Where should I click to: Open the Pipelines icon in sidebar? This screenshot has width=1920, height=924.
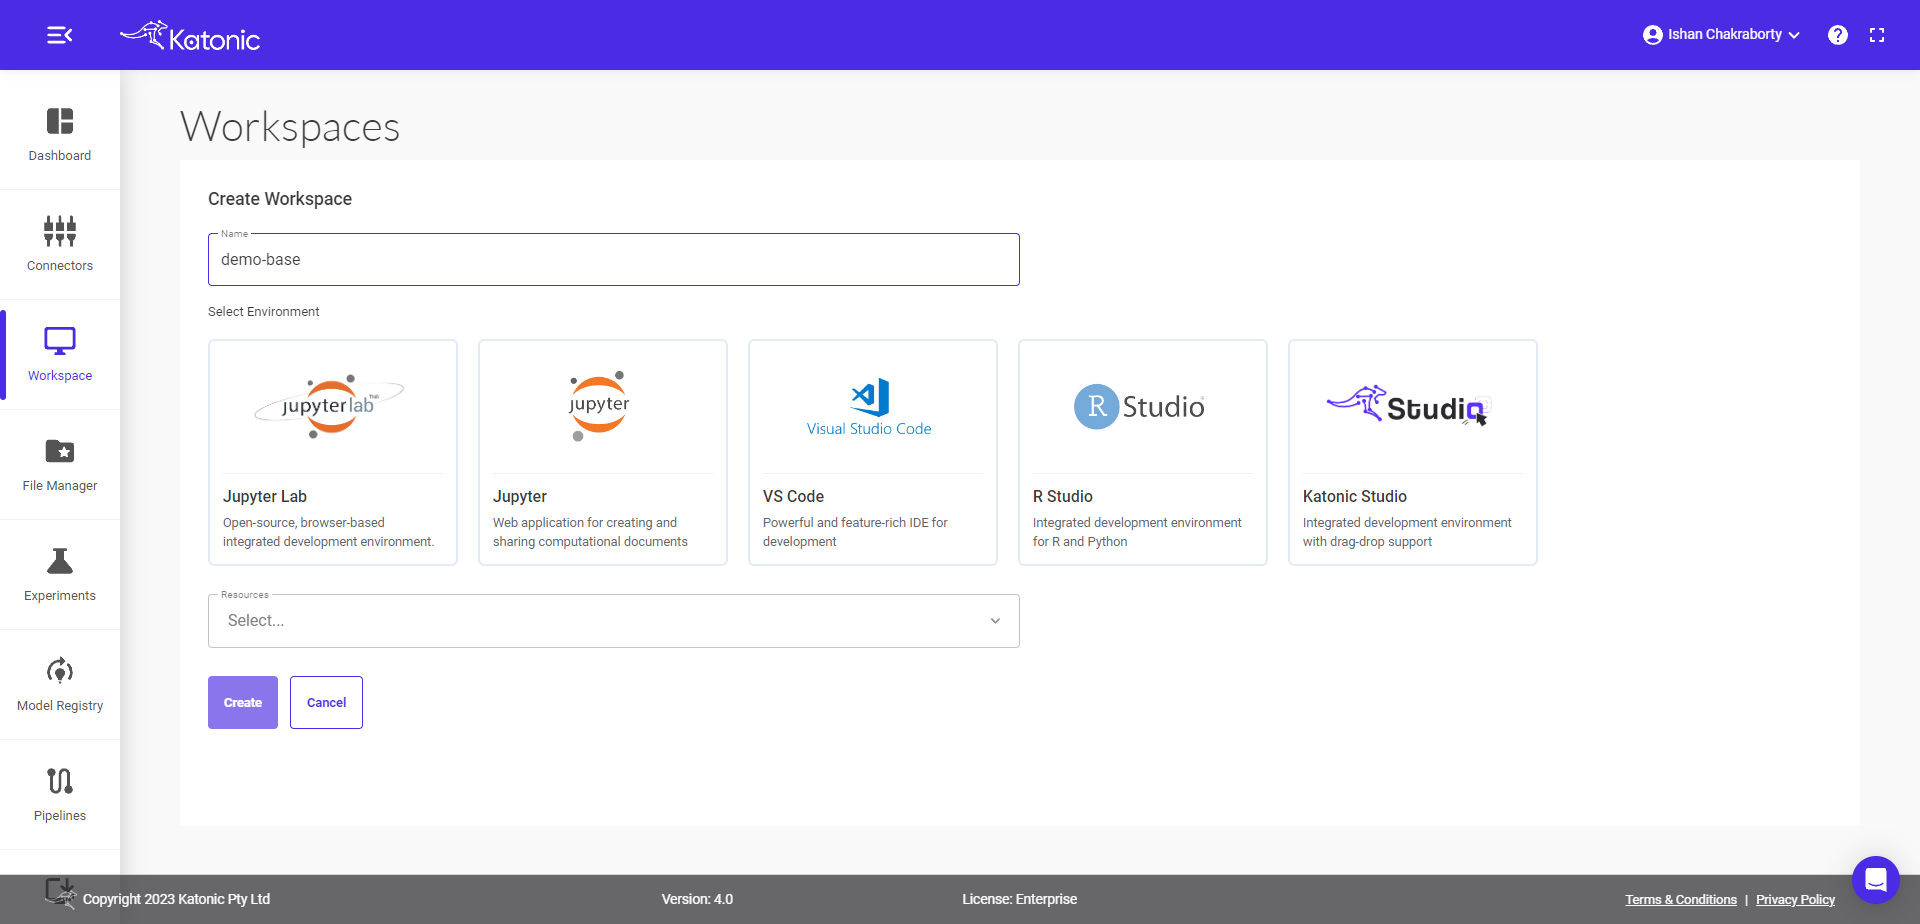[x=60, y=781]
